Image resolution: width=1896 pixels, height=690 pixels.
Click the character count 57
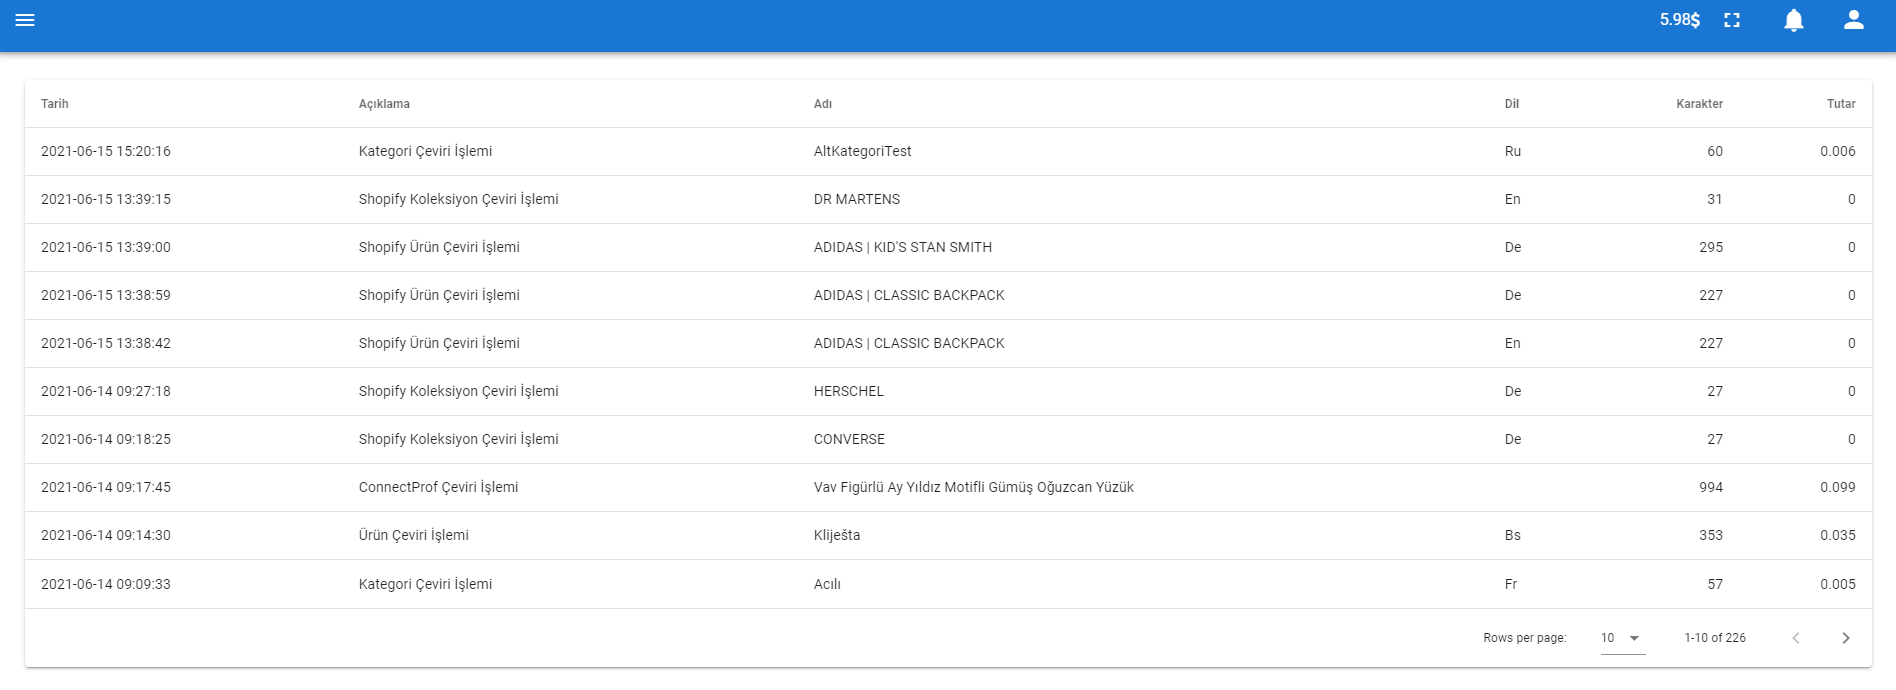coord(1715,585)
